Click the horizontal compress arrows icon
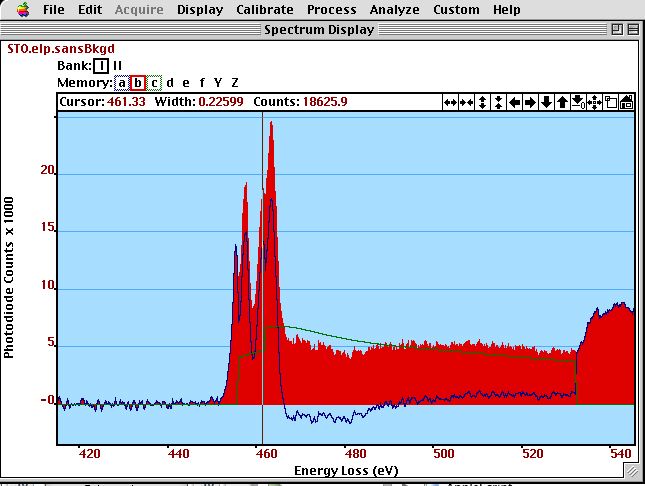The height and width of the screenshot is (486, 645). tap(466, 102)
